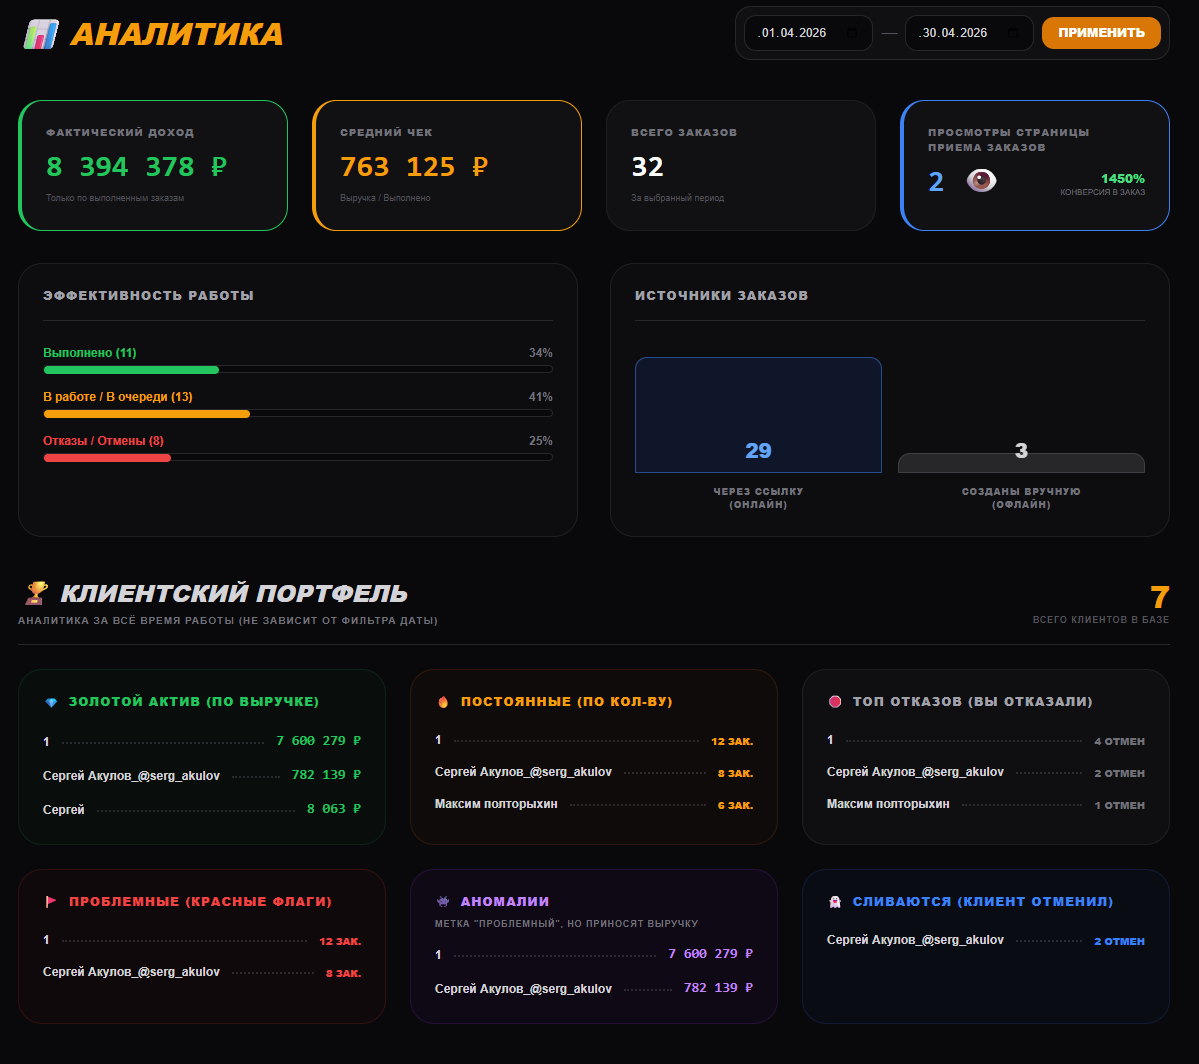Click the Аналитика chart logo icon
This screenshot has height=1064, width=1199.
coord(41,34)
